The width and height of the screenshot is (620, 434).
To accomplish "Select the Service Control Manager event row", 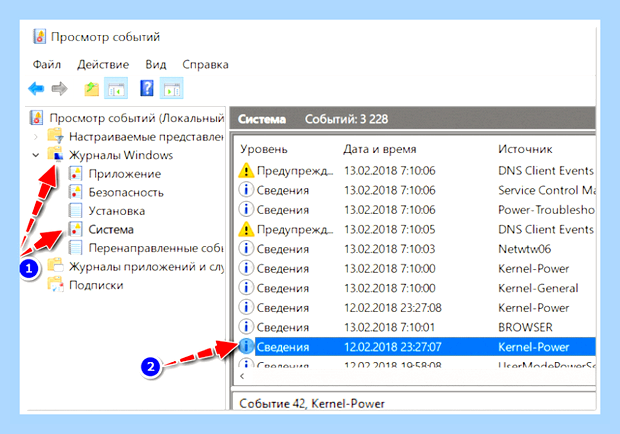I will coord(417,190).
